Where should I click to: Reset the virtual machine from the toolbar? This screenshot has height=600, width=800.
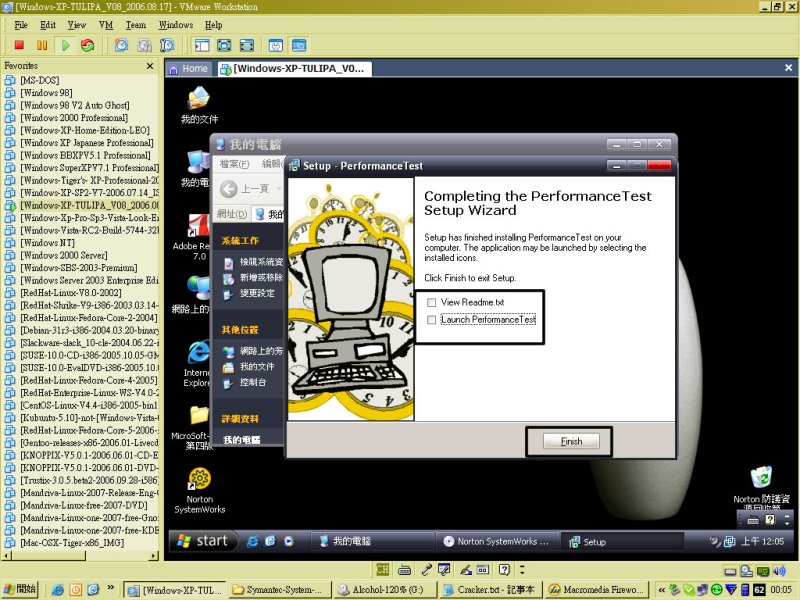[88, 45]
